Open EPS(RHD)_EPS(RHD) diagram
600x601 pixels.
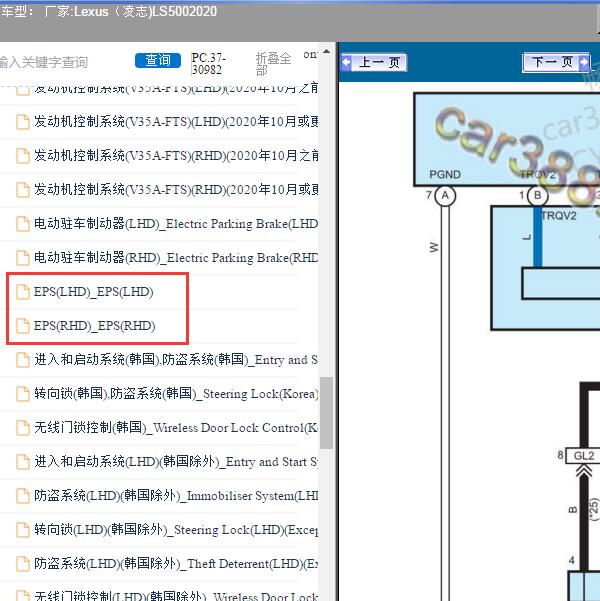(x=95, y=326)
